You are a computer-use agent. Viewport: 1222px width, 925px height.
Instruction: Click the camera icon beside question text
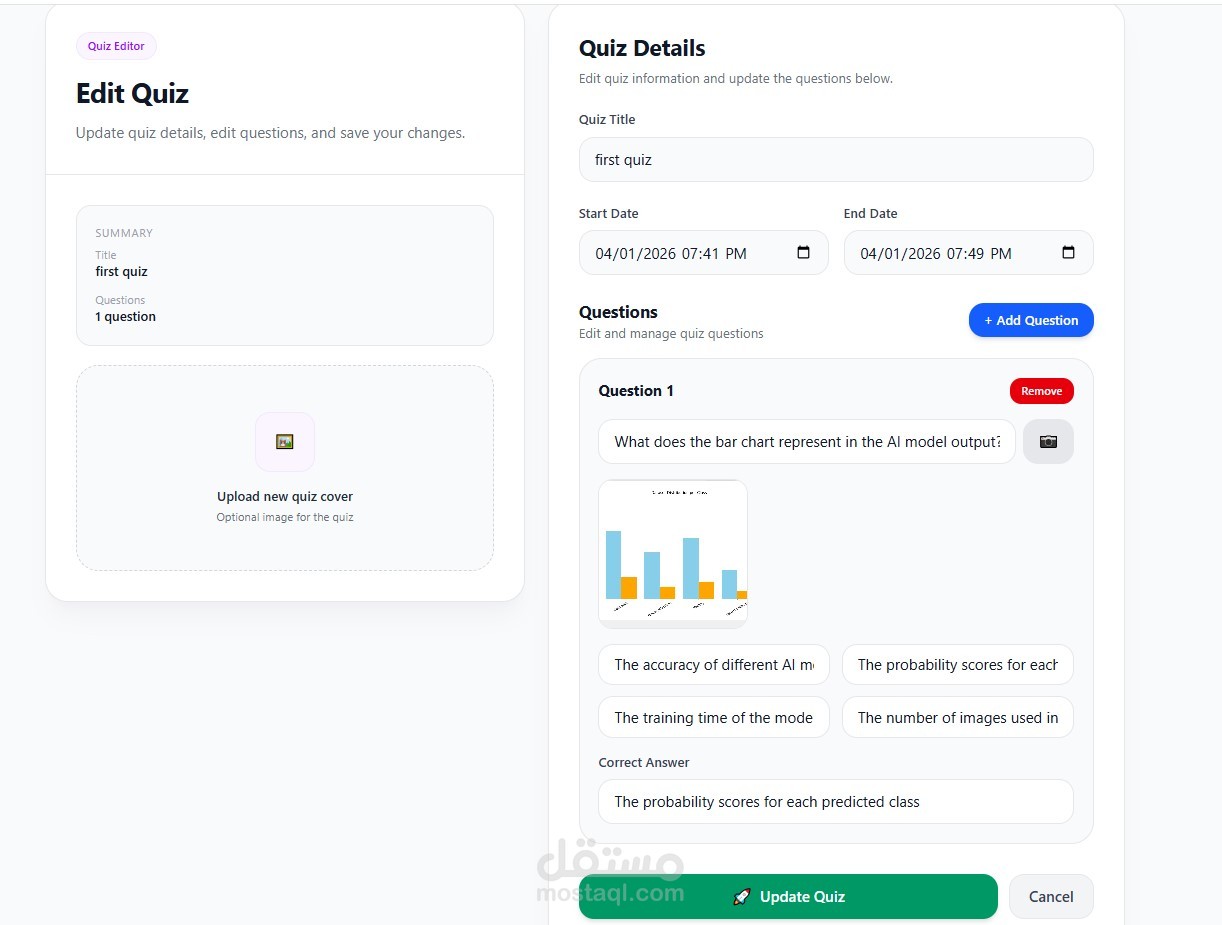[1048, 441]
